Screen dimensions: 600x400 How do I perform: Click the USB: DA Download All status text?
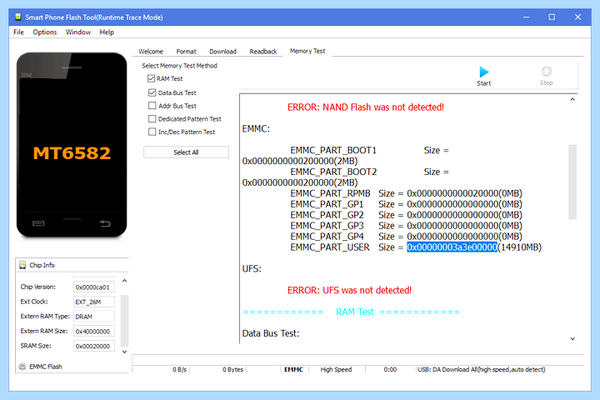481,369
